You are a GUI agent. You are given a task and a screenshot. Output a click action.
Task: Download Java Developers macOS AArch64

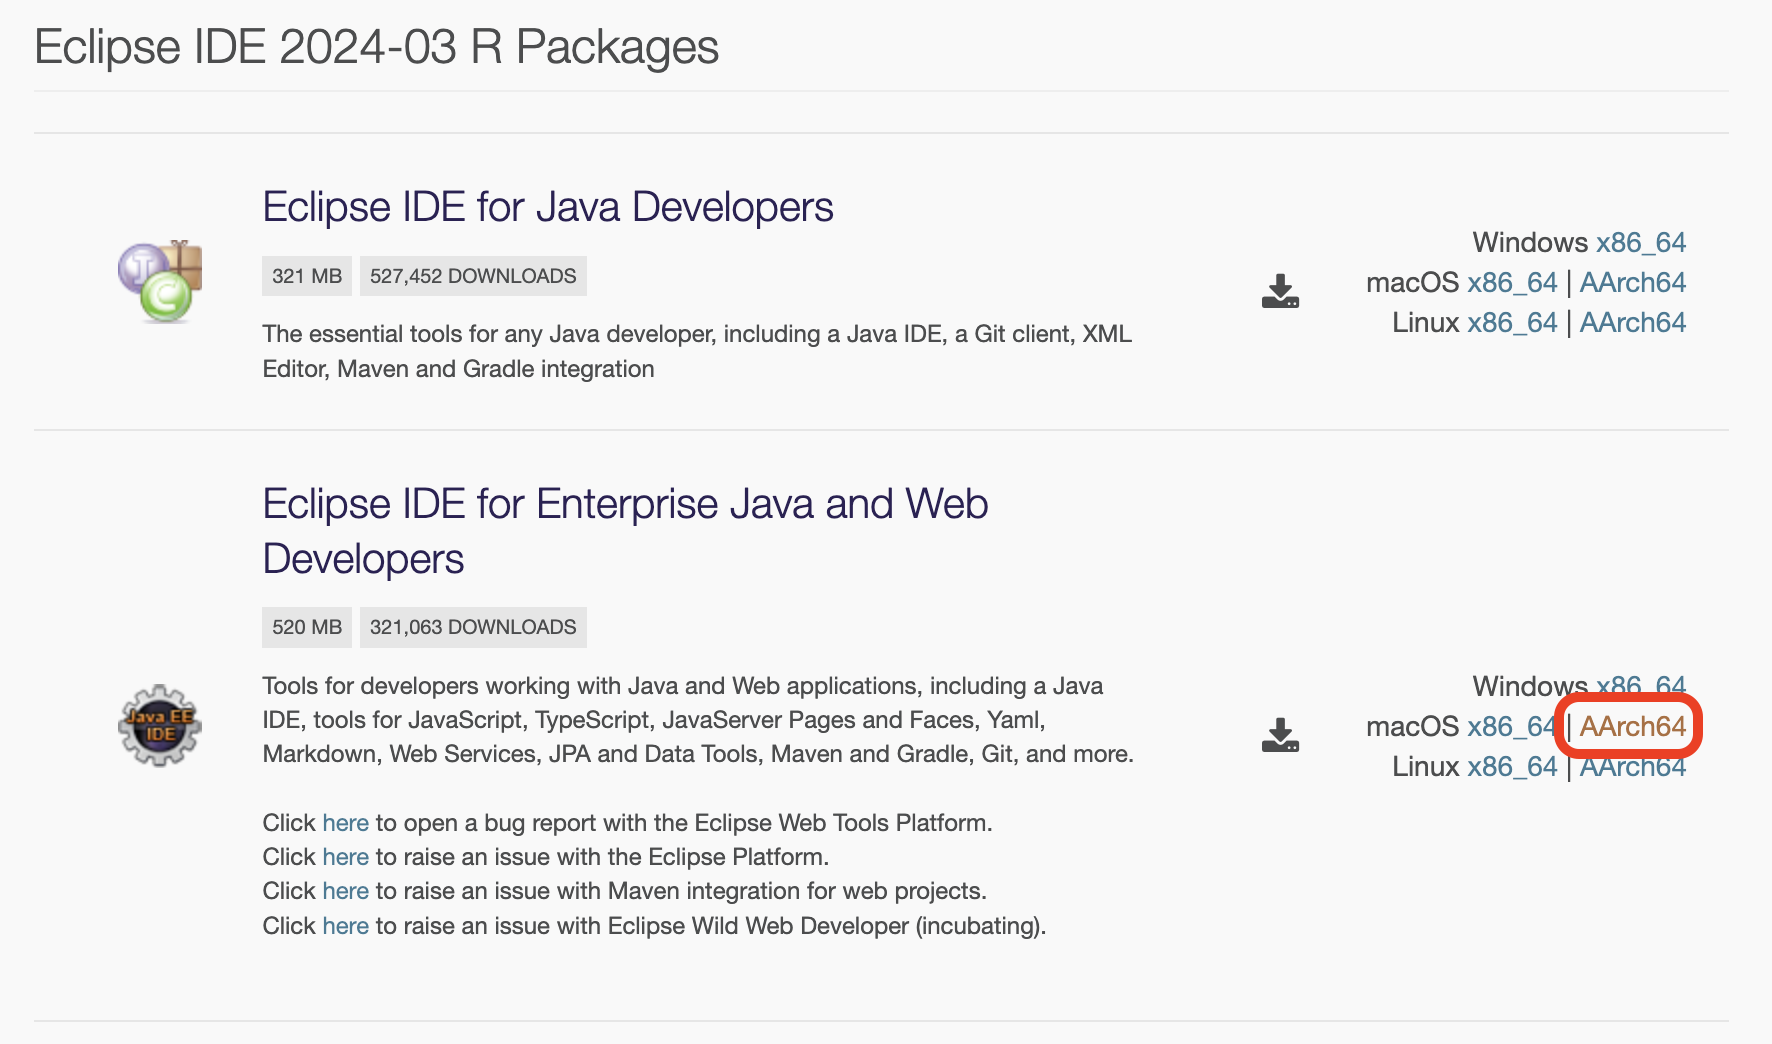click(1633, 282)
